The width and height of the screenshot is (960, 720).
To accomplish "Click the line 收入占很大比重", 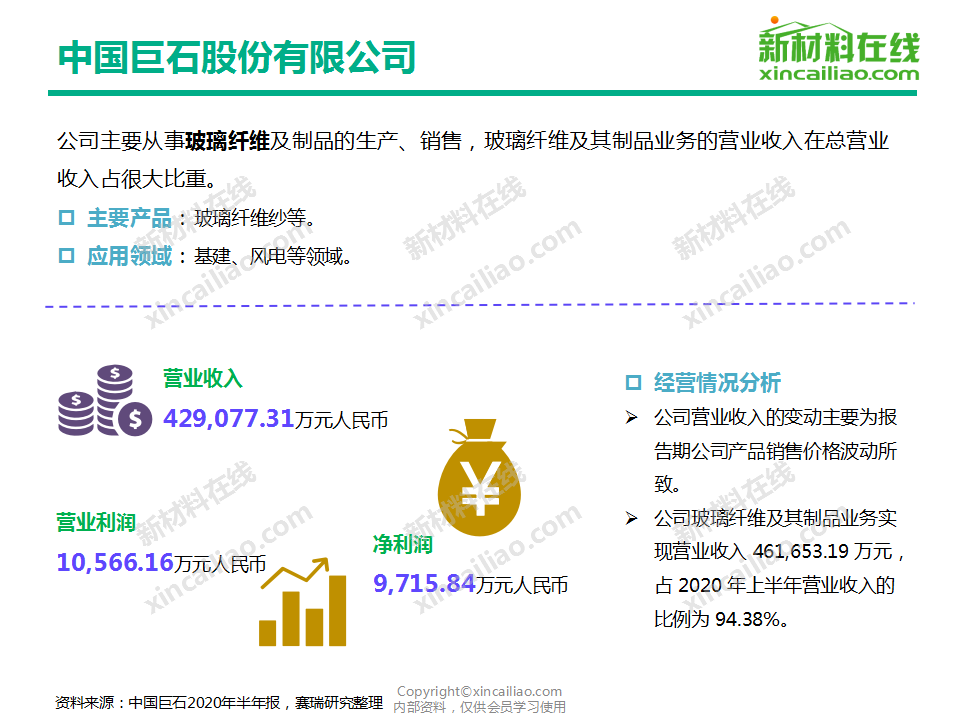I will click(x=138, y=179).
